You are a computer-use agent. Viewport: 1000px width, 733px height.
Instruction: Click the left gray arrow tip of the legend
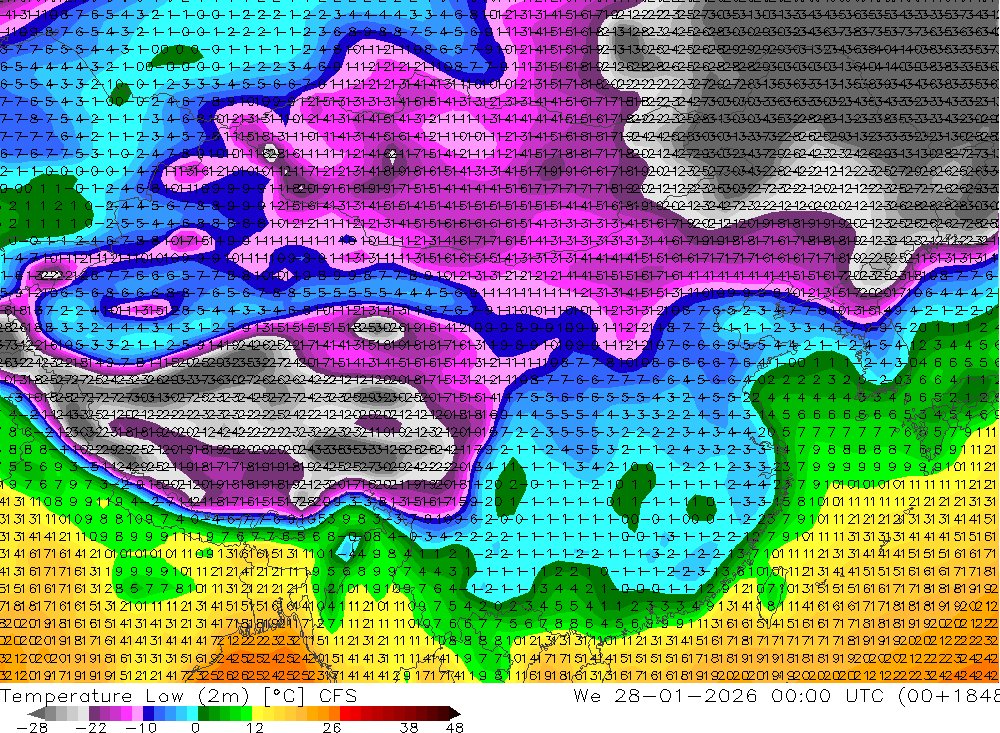36,713
